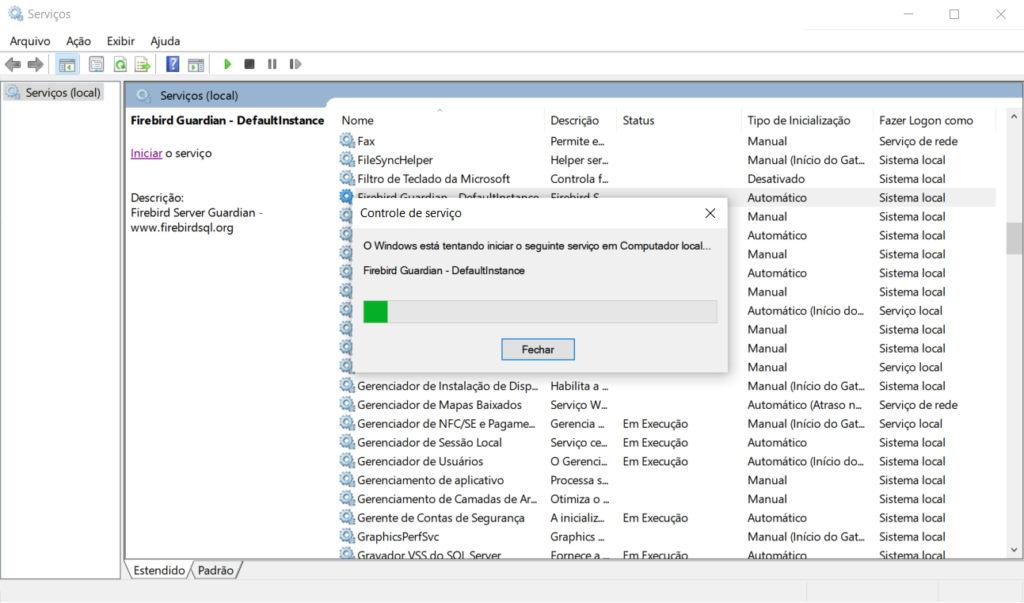Click the services list scroll down arrow
This screenshot has height=603, width=1024.
[1014, 550]
